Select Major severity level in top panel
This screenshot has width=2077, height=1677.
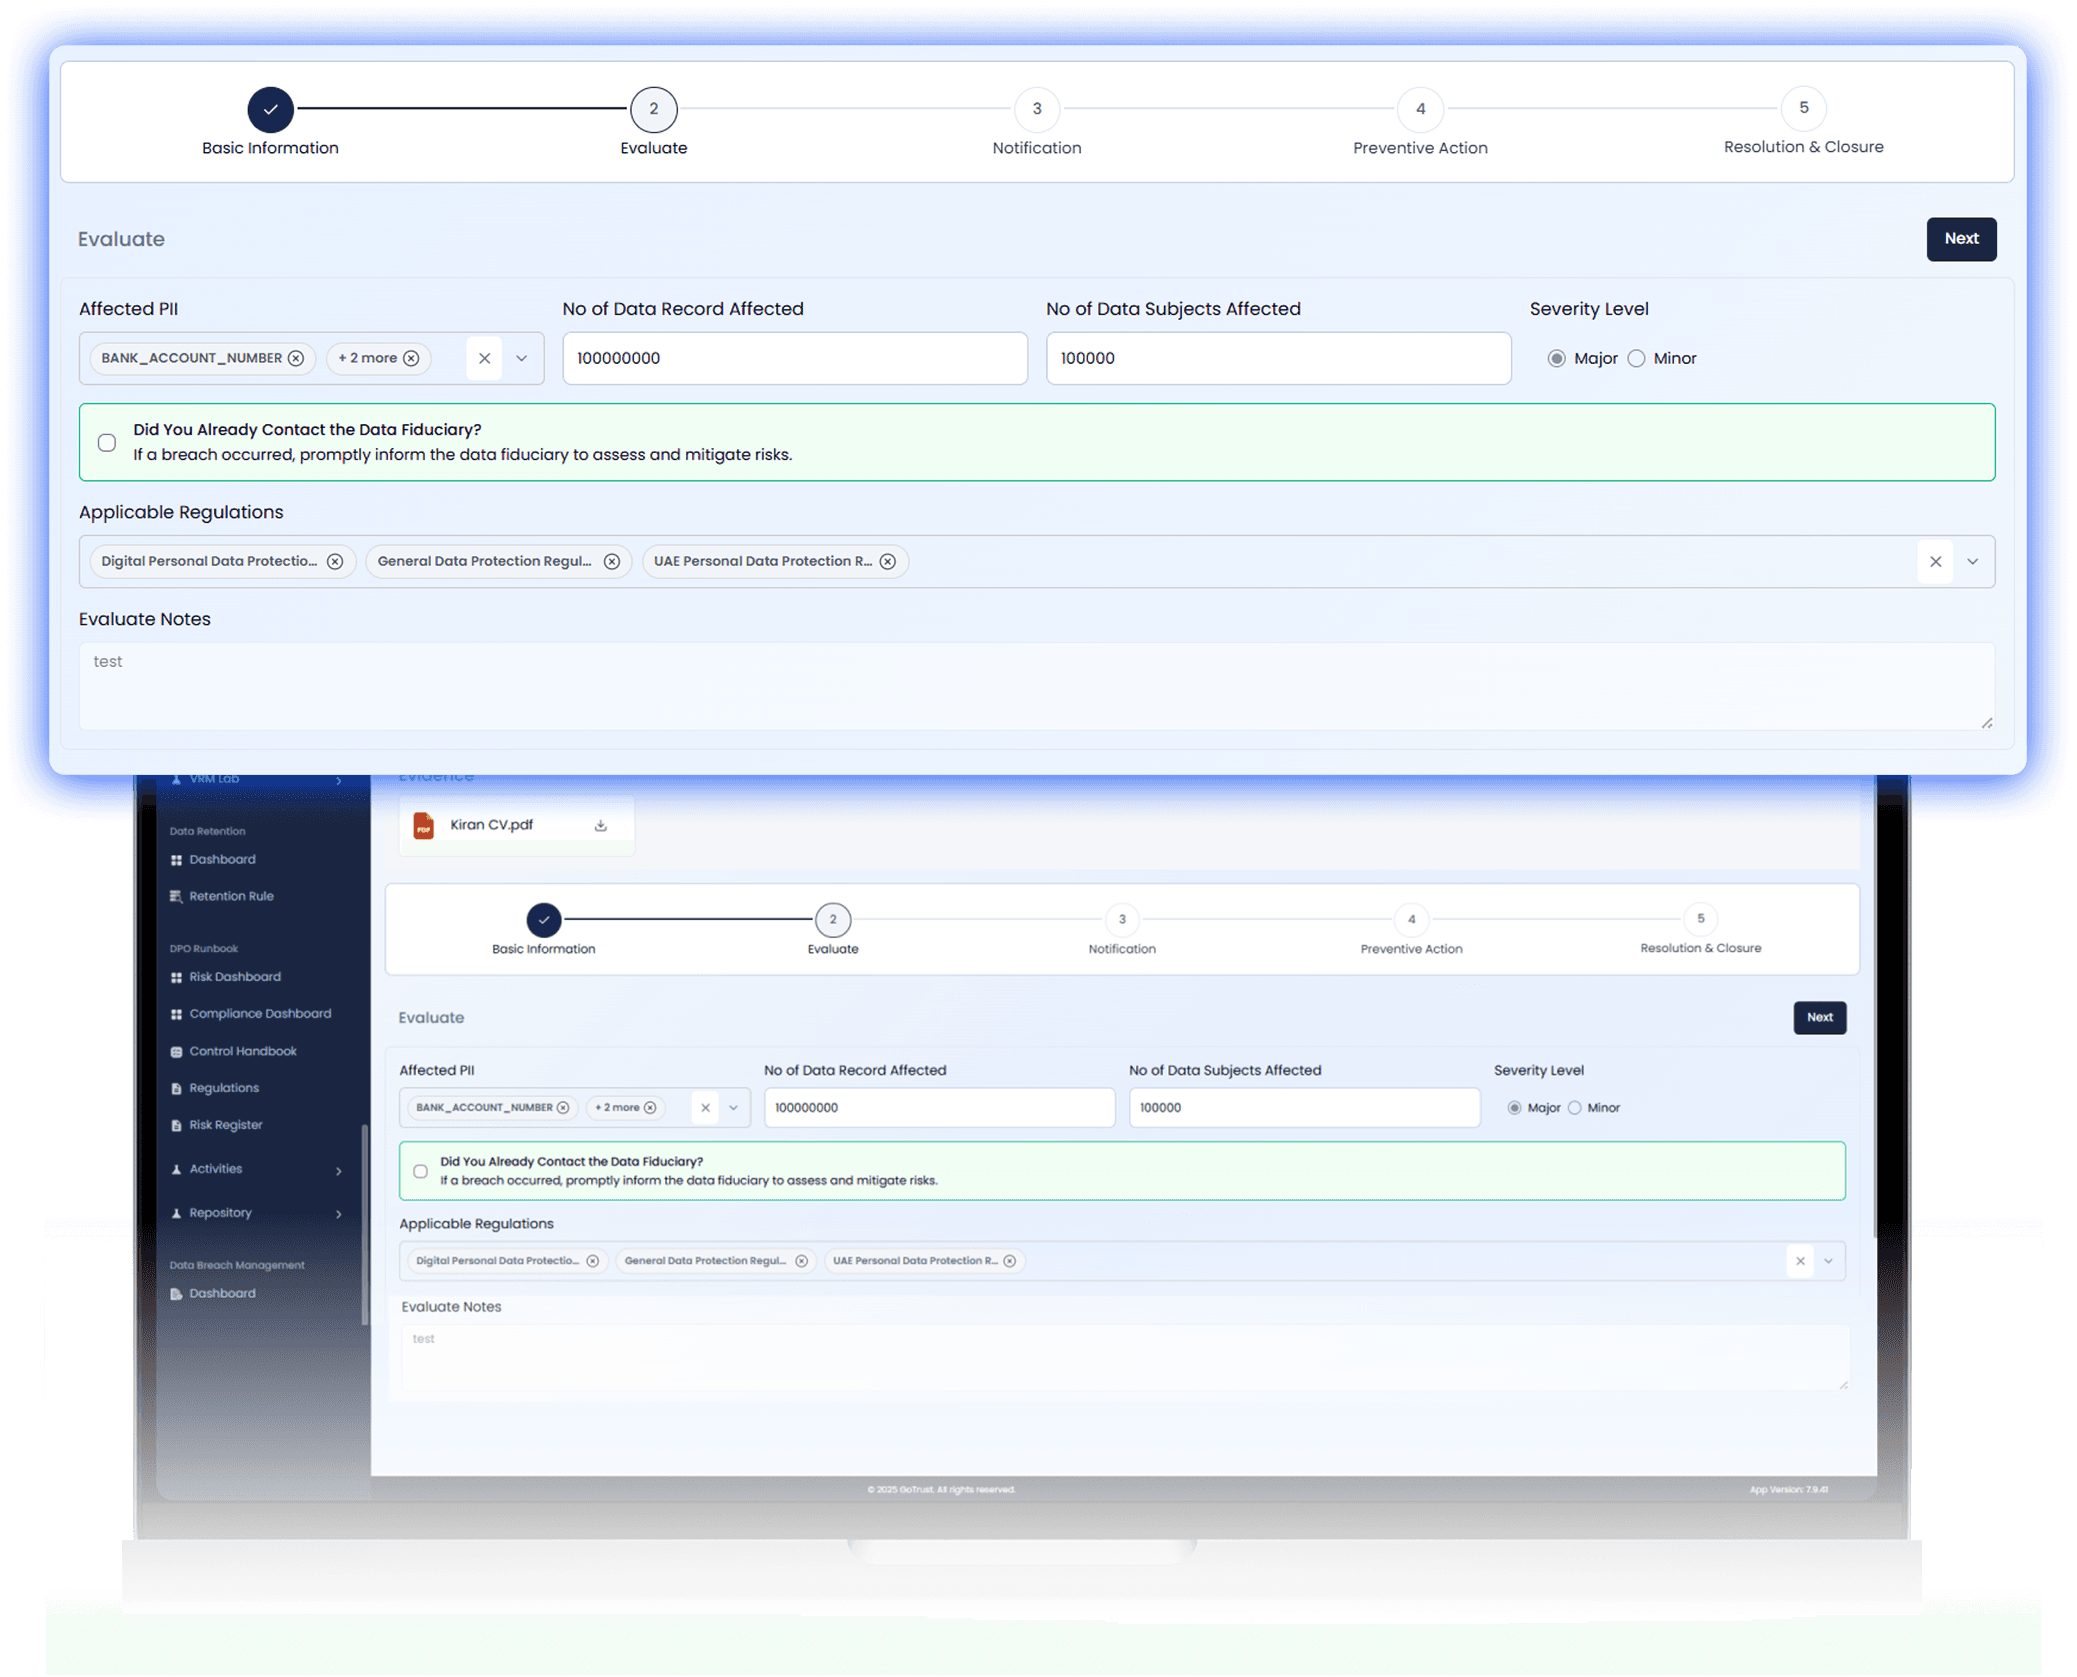click(x=1556, y=358)
